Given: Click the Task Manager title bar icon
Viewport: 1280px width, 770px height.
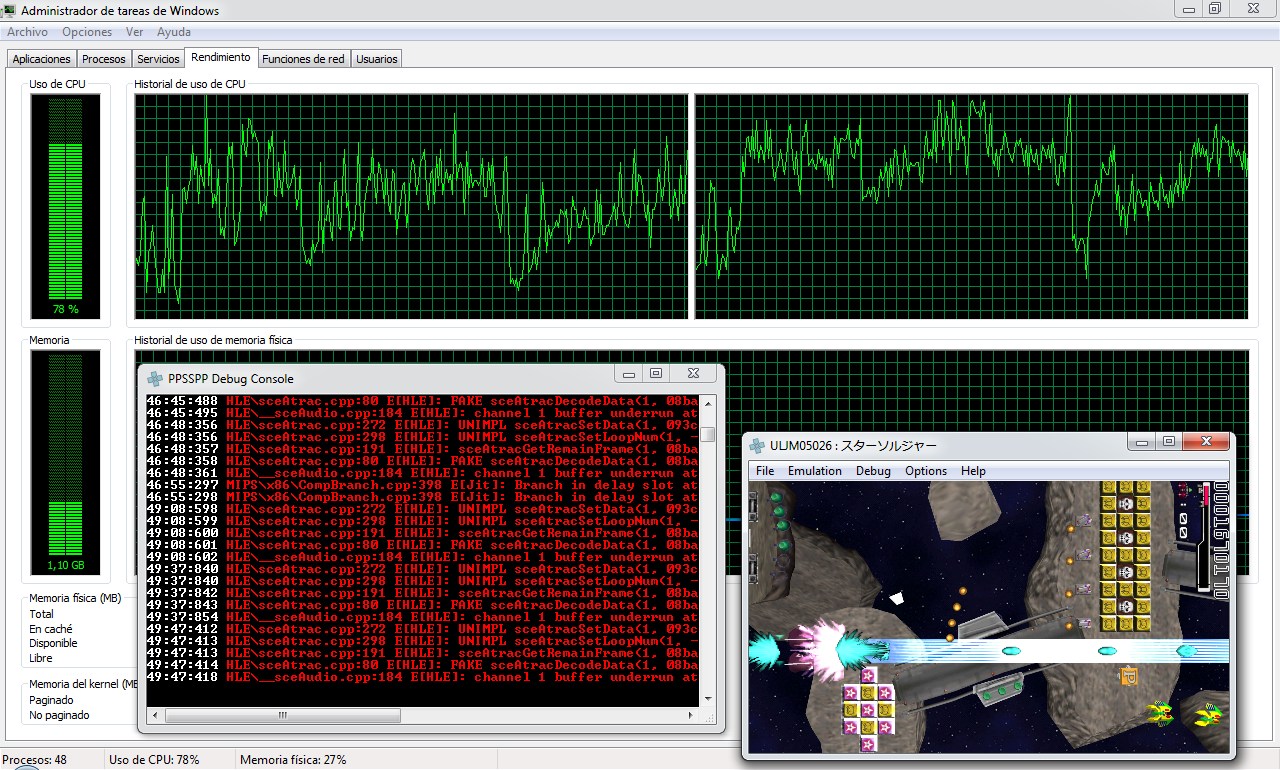Looking at the screenshot, I should click(x=9, y=11).
